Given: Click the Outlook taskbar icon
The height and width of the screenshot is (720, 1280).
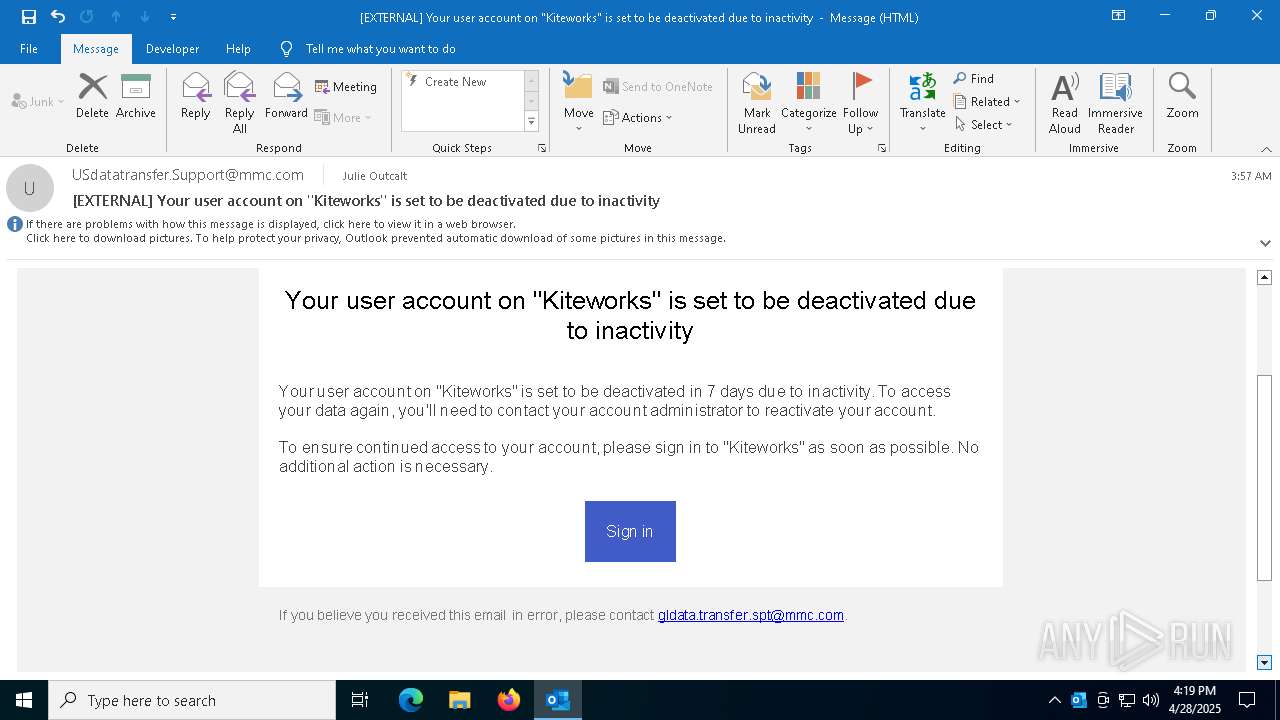Looking at the screenshot, I should [x=558, y=700].
